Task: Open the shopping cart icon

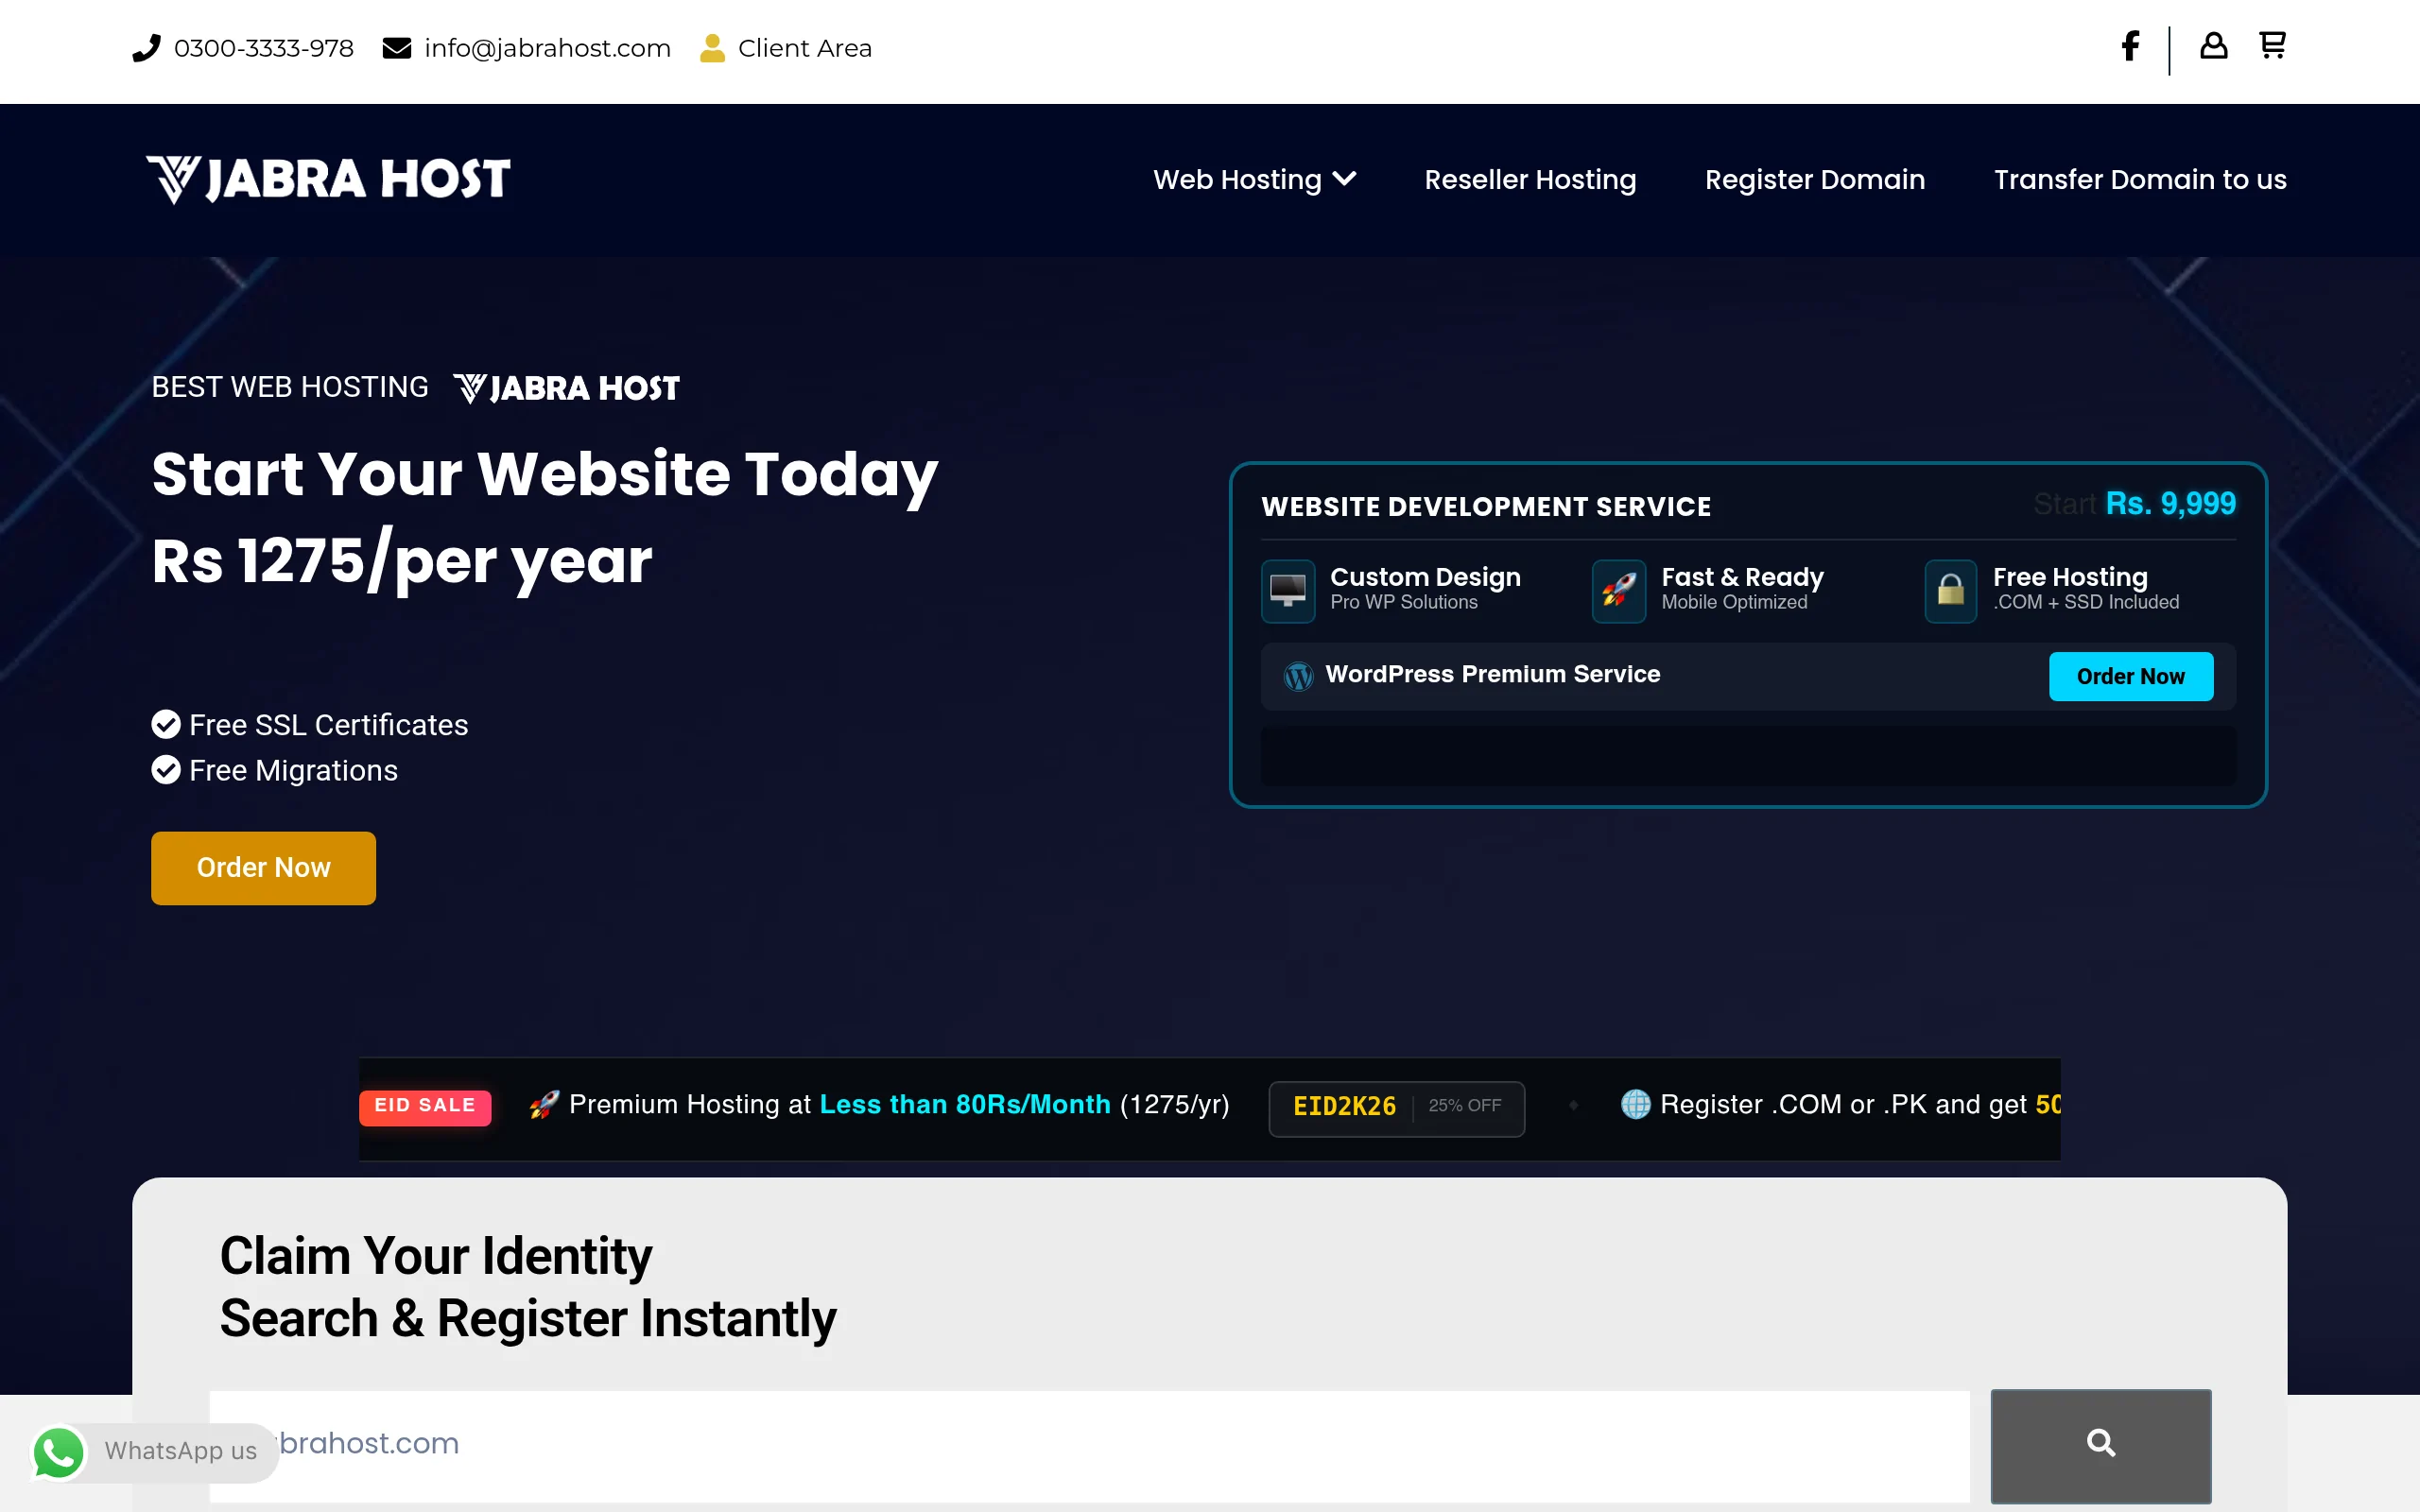Action: coord(2272,45)
